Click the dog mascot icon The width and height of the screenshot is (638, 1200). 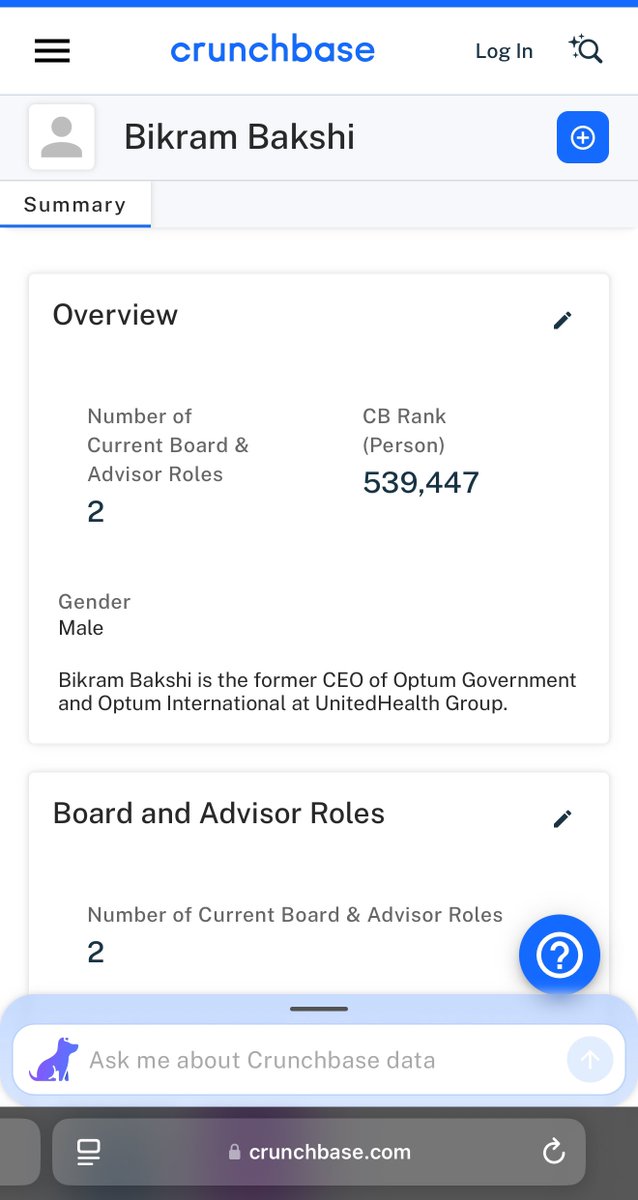pyautogui.click(x=54, y=1059)
